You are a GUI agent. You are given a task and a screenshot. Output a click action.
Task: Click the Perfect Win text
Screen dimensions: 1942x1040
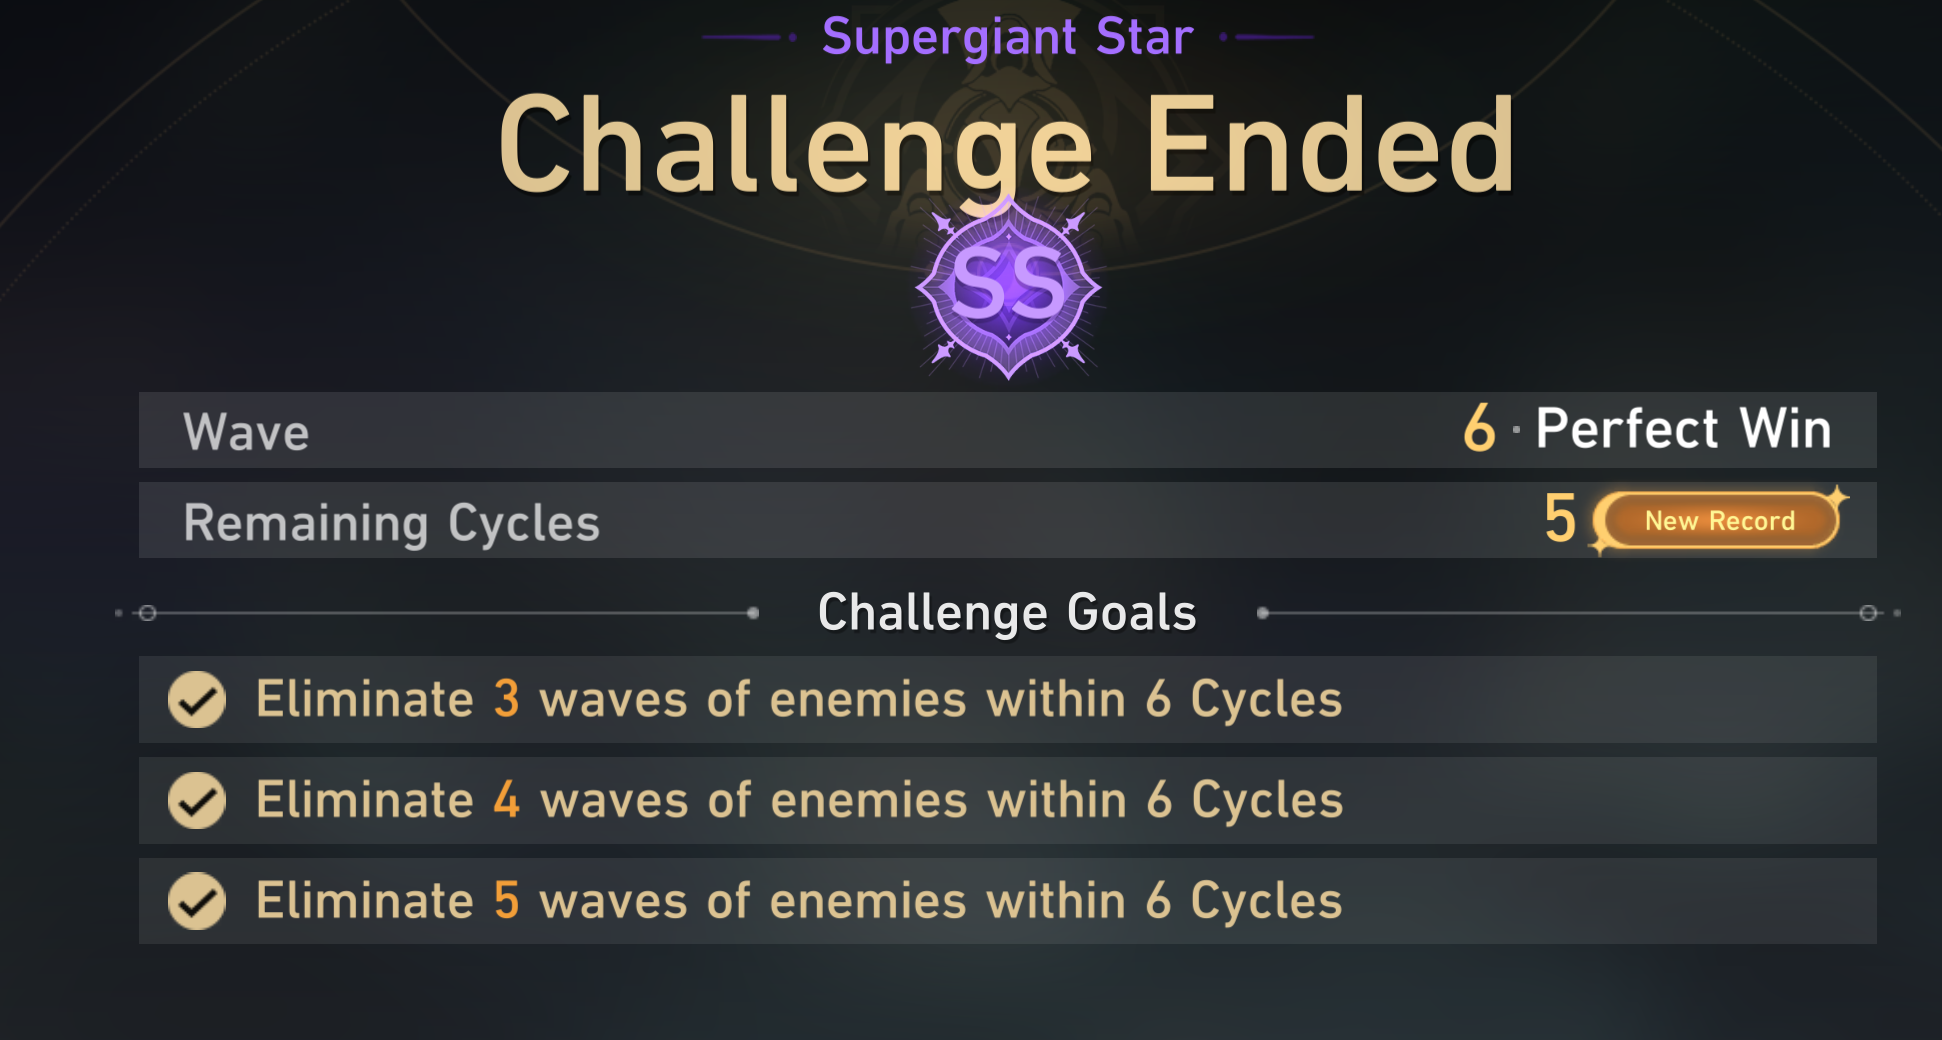pos(1683,428)
